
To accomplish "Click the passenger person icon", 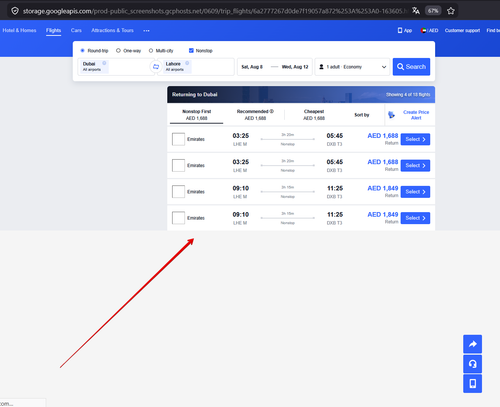I will pos(321,67).
